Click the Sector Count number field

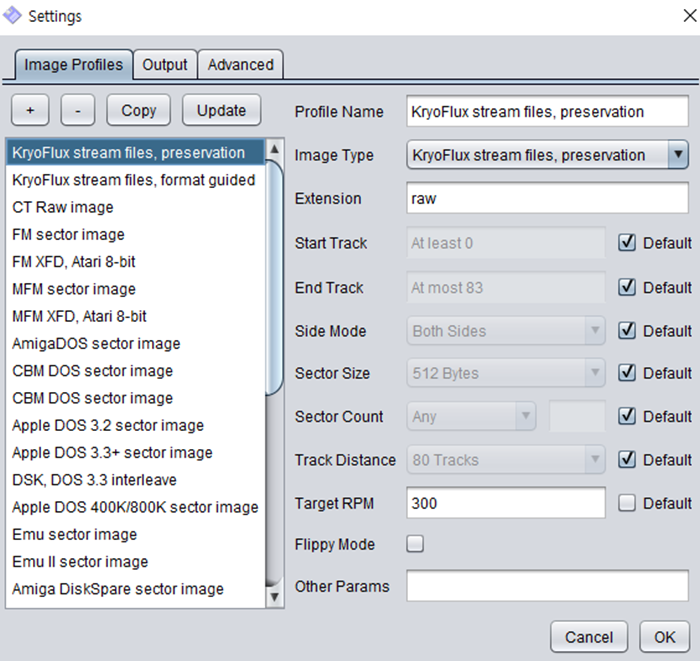pos(577,416)
